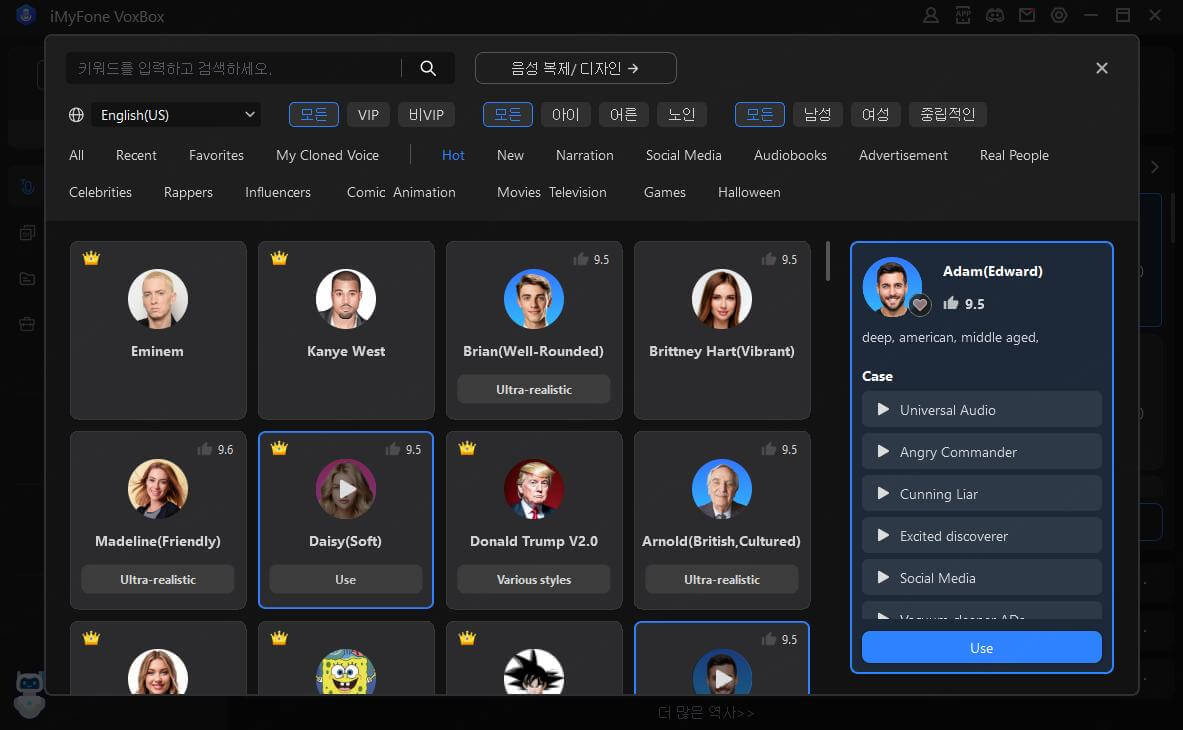Toggle the 어른 age filter
Screen dimensions: 1183x730
click(623, 115)
